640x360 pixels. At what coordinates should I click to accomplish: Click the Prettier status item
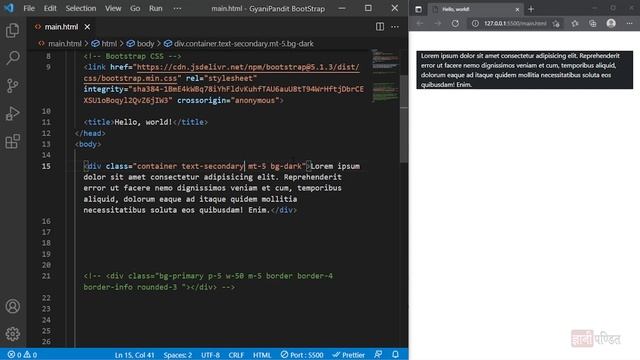point(349,355)
